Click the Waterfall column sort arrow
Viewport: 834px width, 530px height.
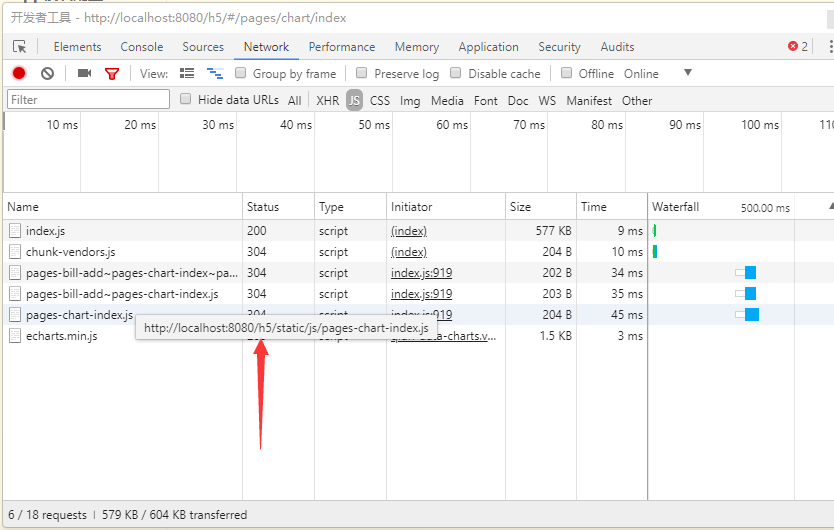click(x=829, y=206)
